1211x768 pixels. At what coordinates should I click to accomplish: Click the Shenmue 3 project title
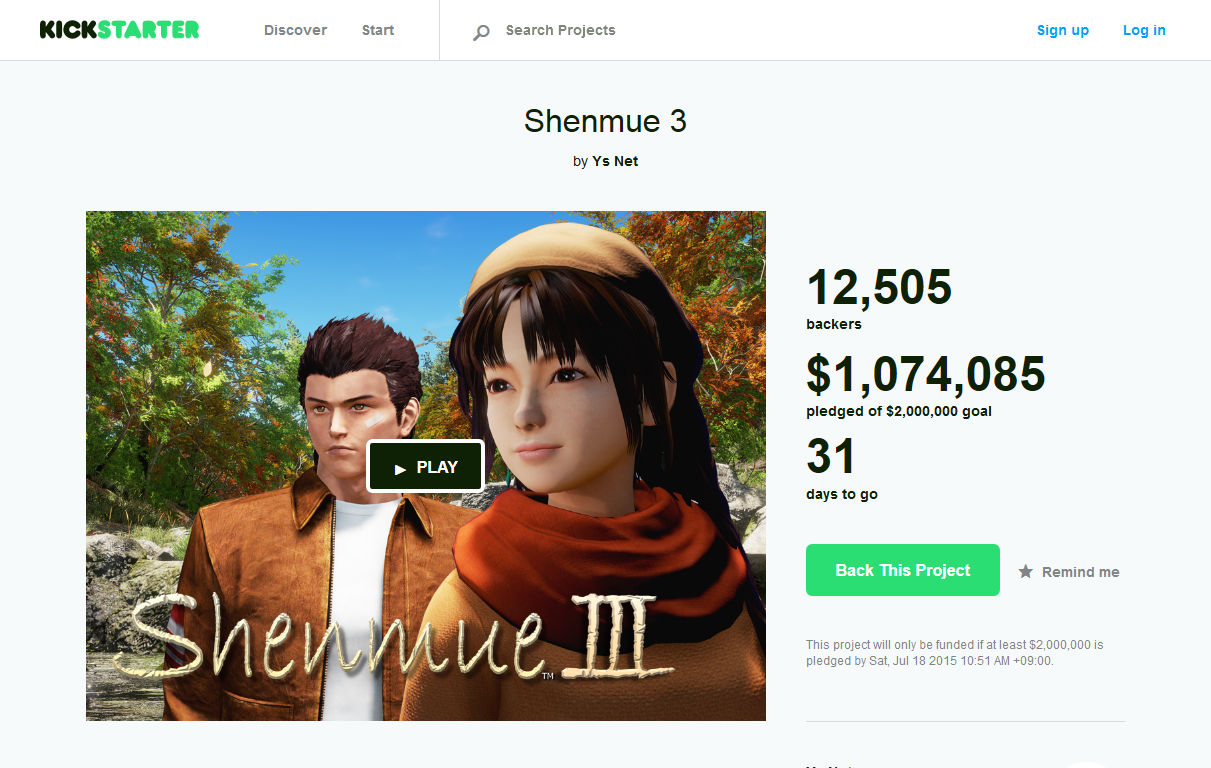(605, 121)
